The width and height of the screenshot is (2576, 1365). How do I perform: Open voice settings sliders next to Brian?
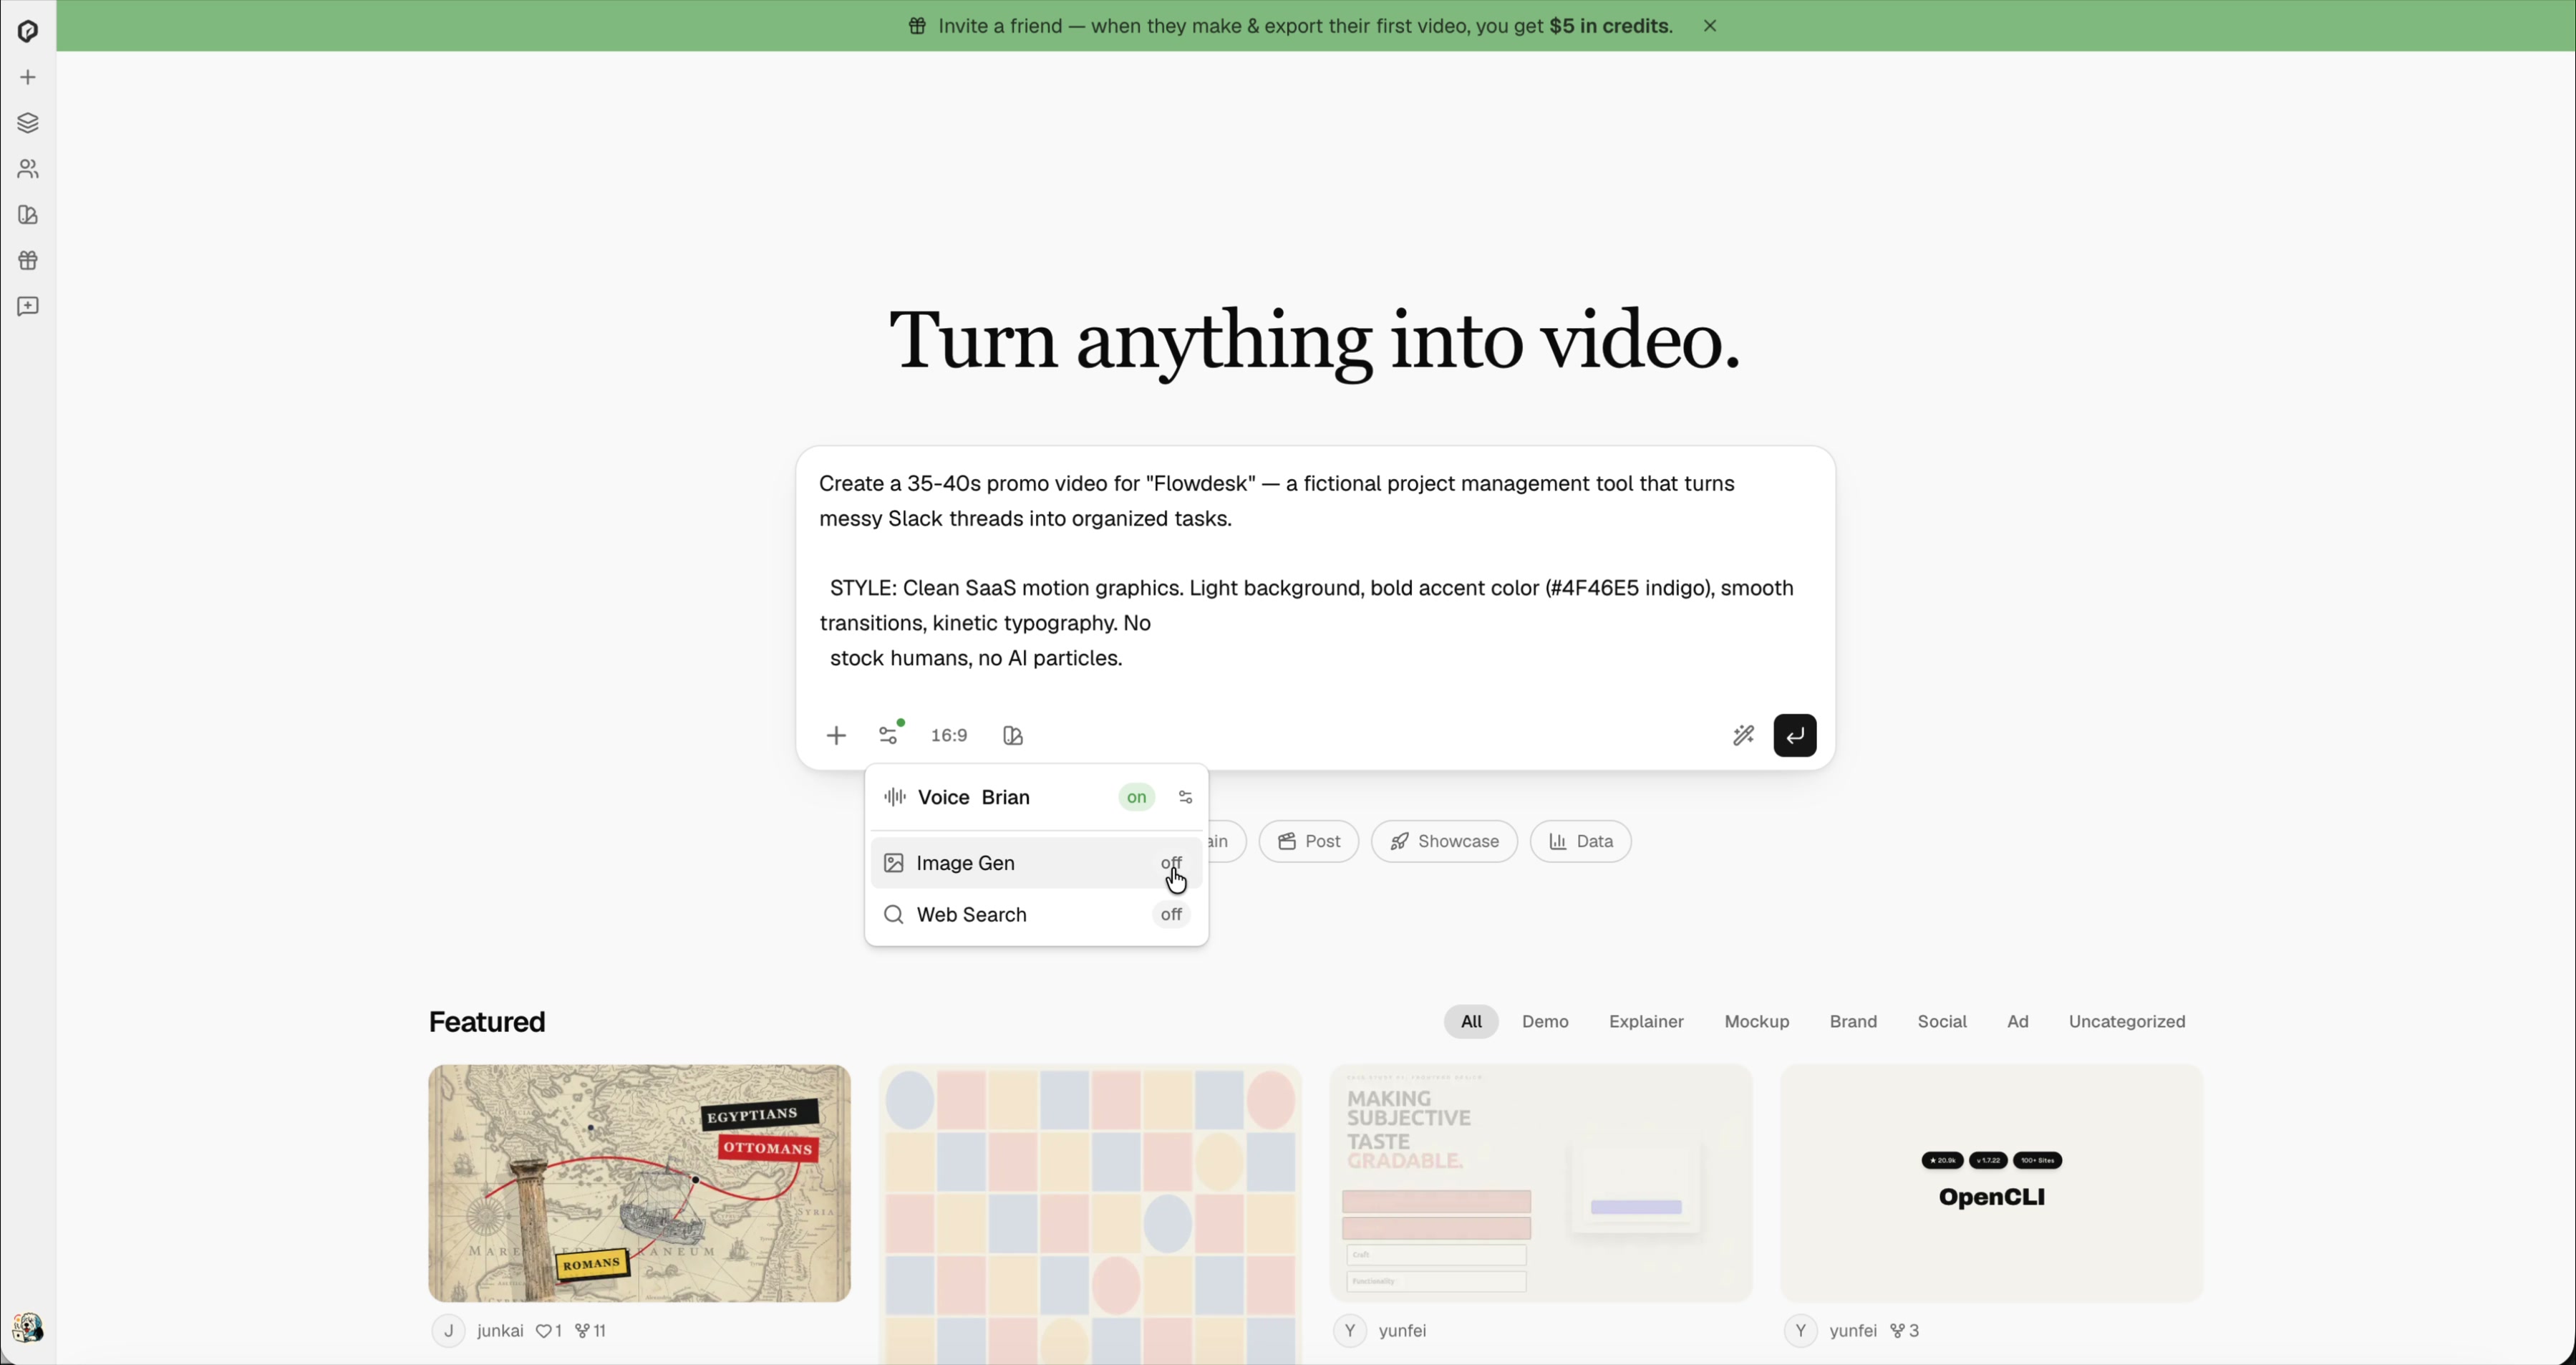(x=1185, y=798)
